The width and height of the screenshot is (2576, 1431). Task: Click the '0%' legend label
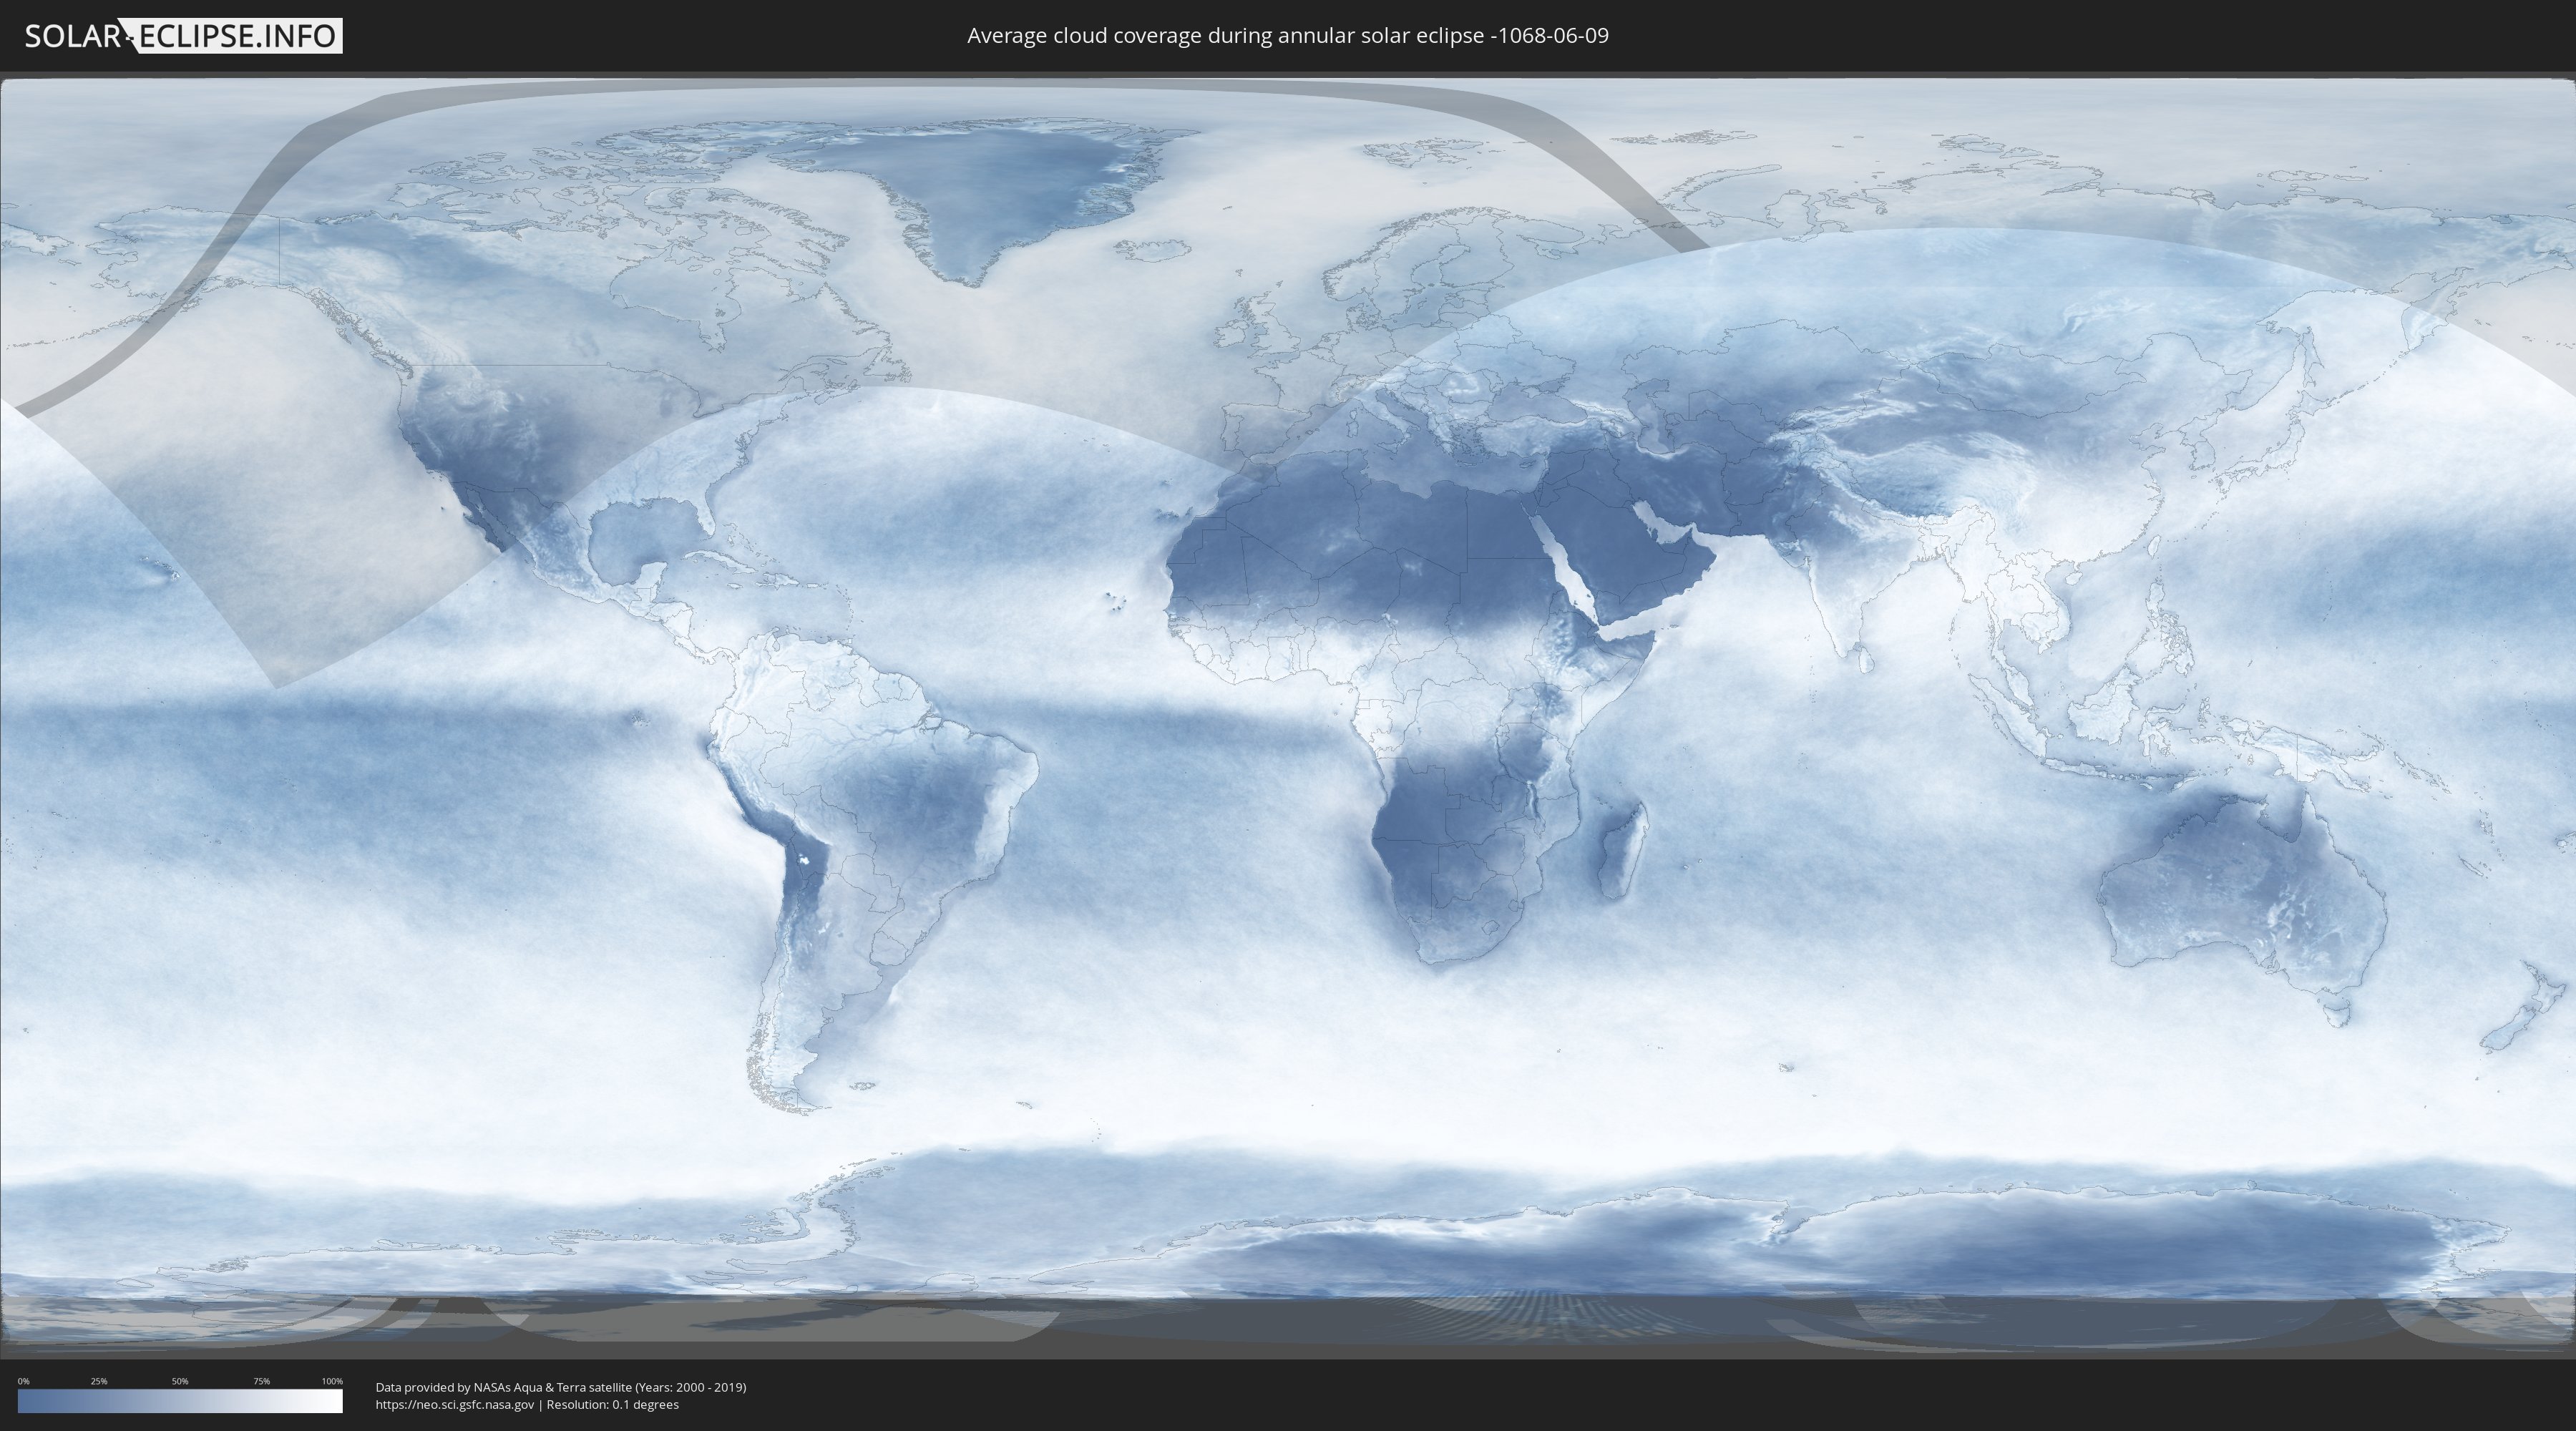pos(23,1381)
